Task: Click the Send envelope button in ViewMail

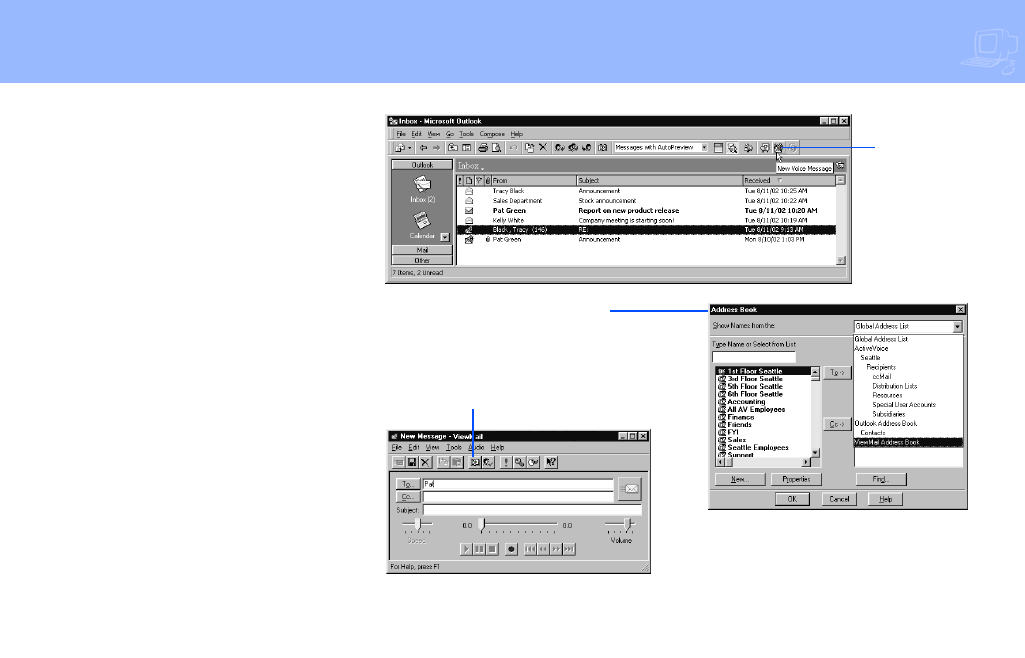Action: (630, 489)
